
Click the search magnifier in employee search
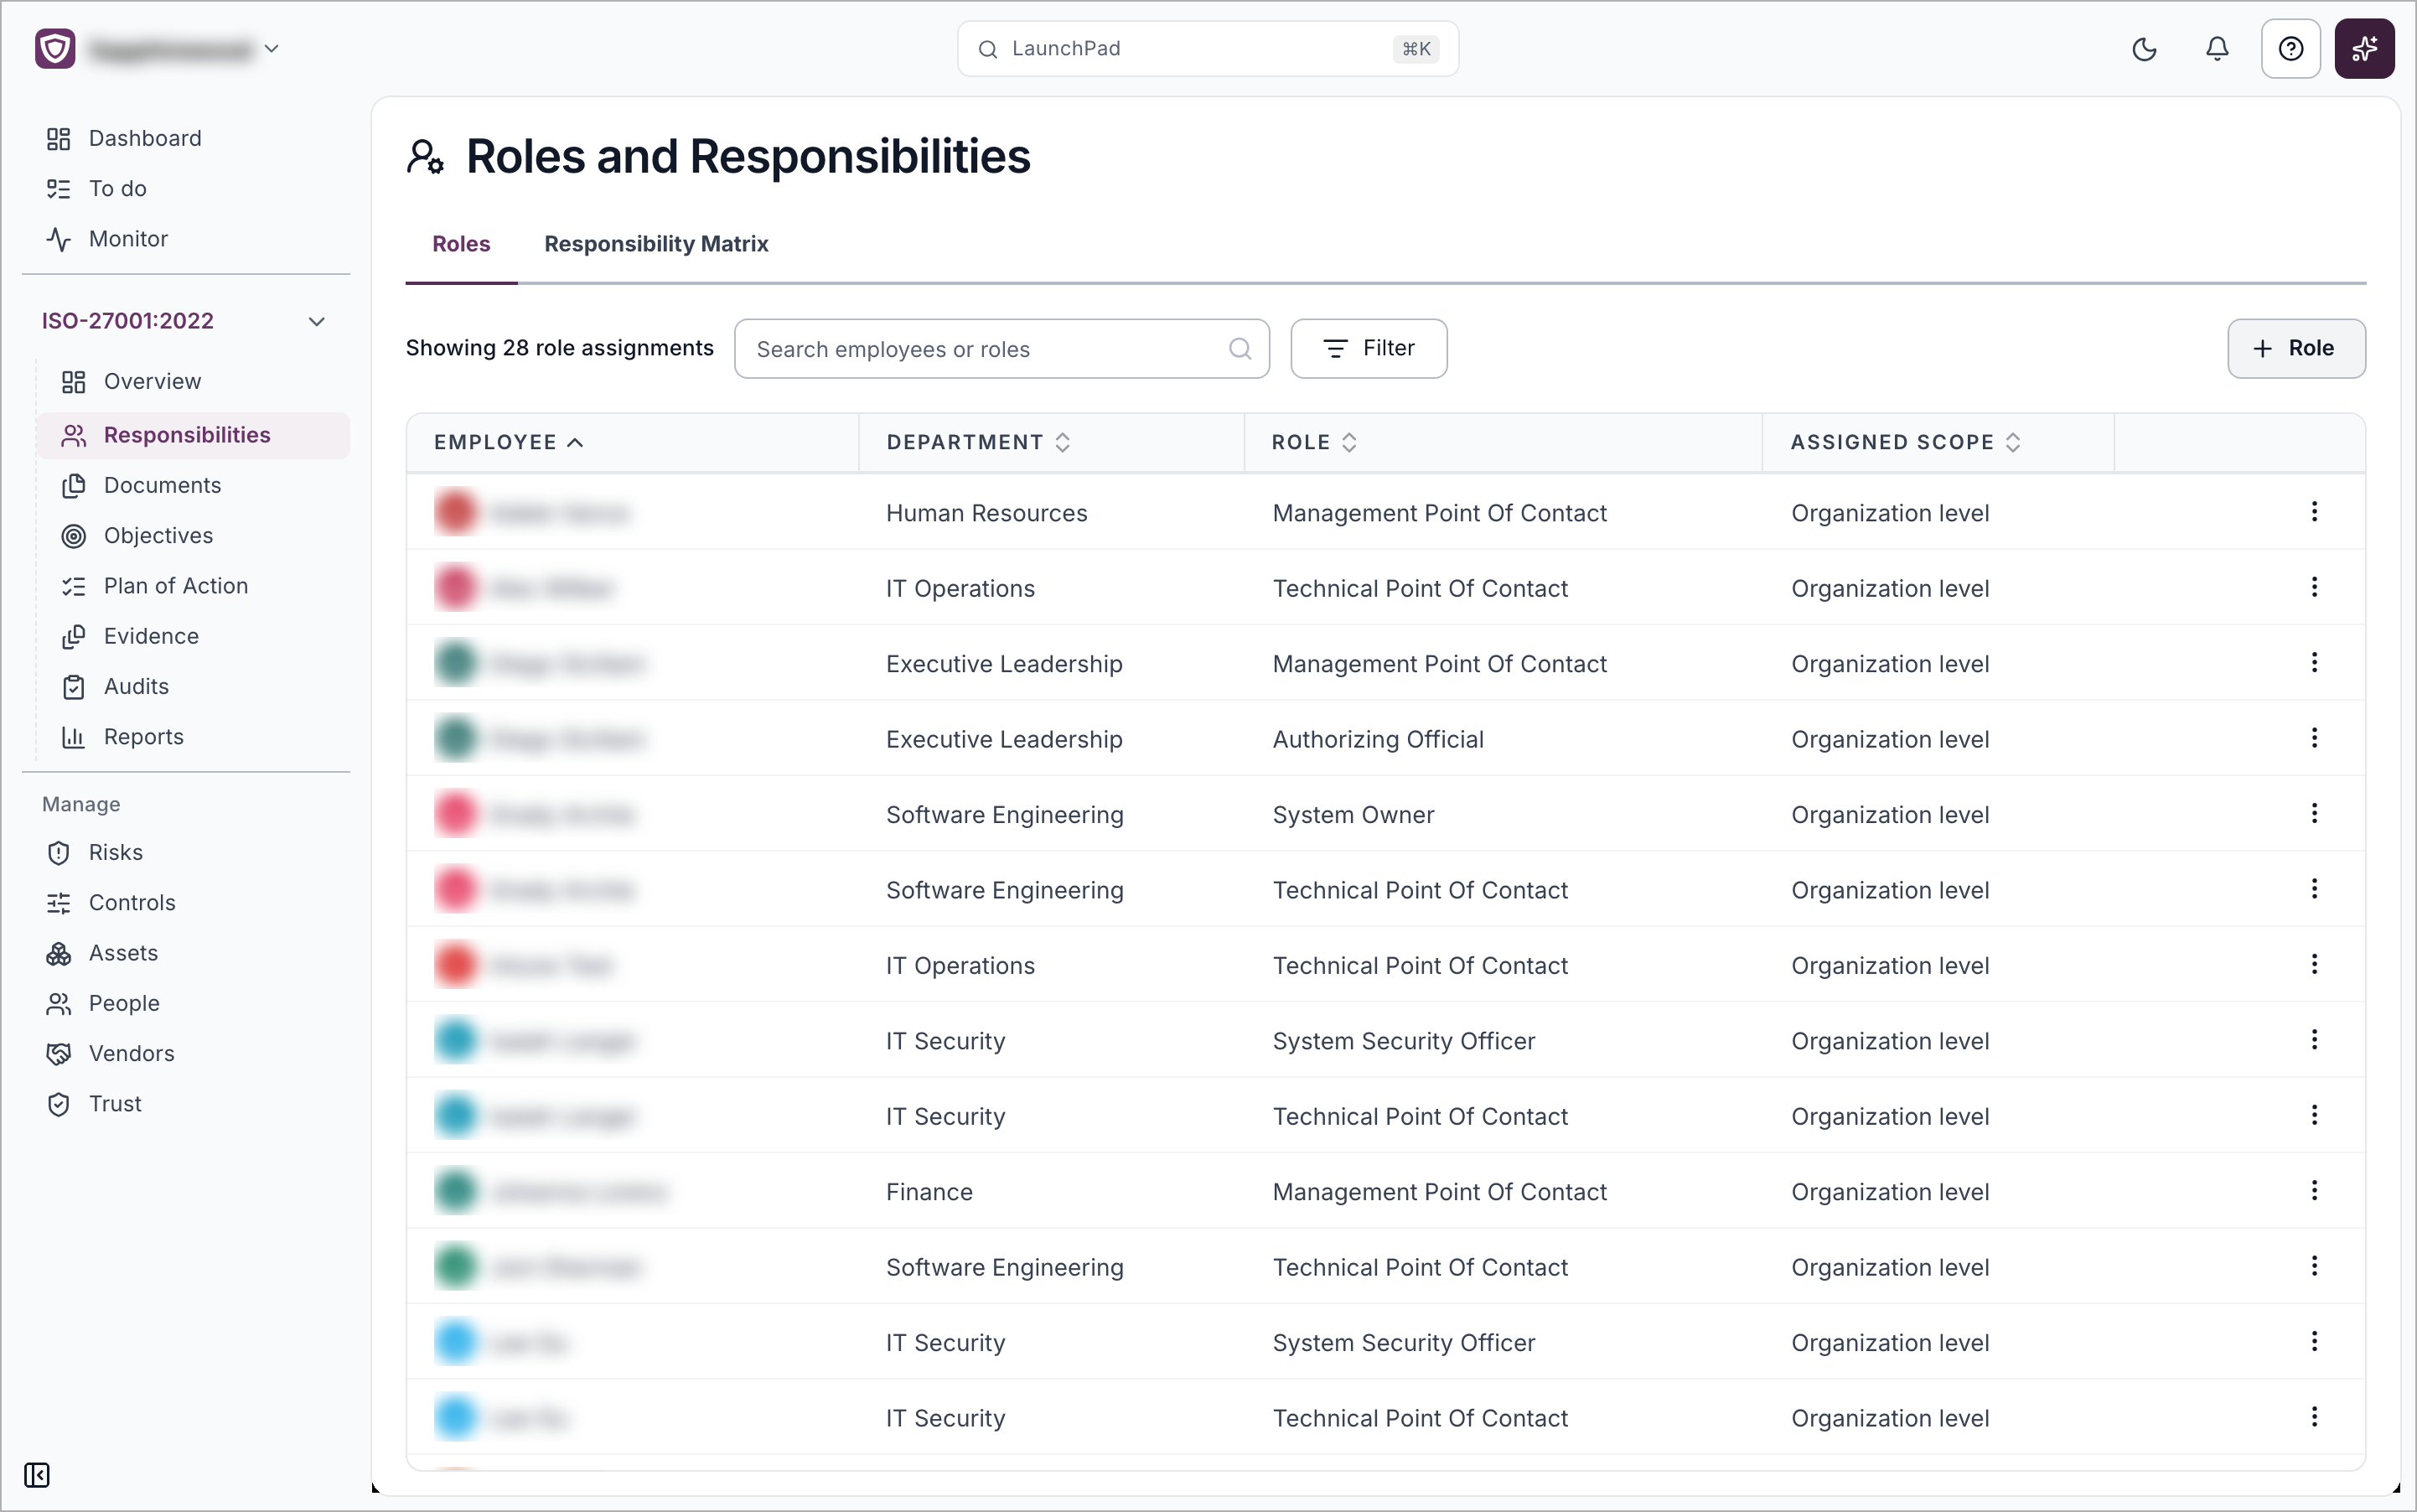pyautogui.click(x=1240, y=349)
